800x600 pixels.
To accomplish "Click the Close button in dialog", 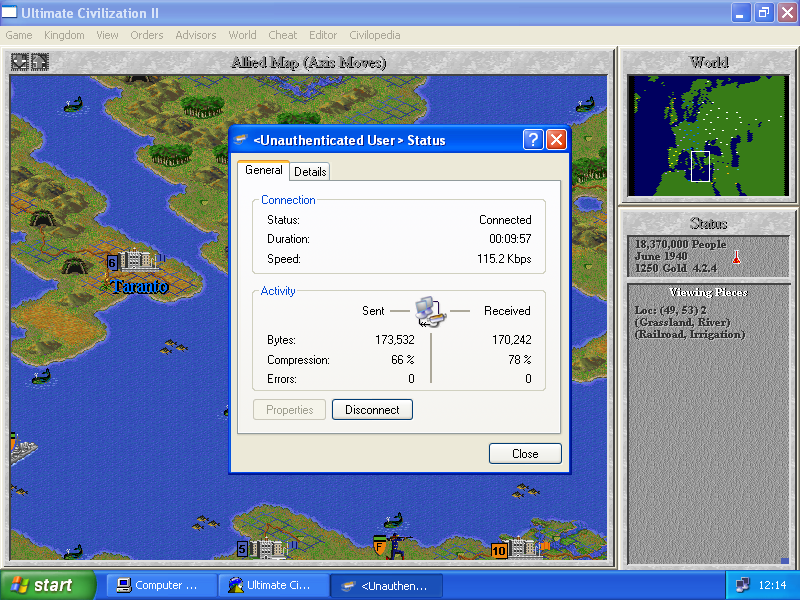I will coord(525,454).
